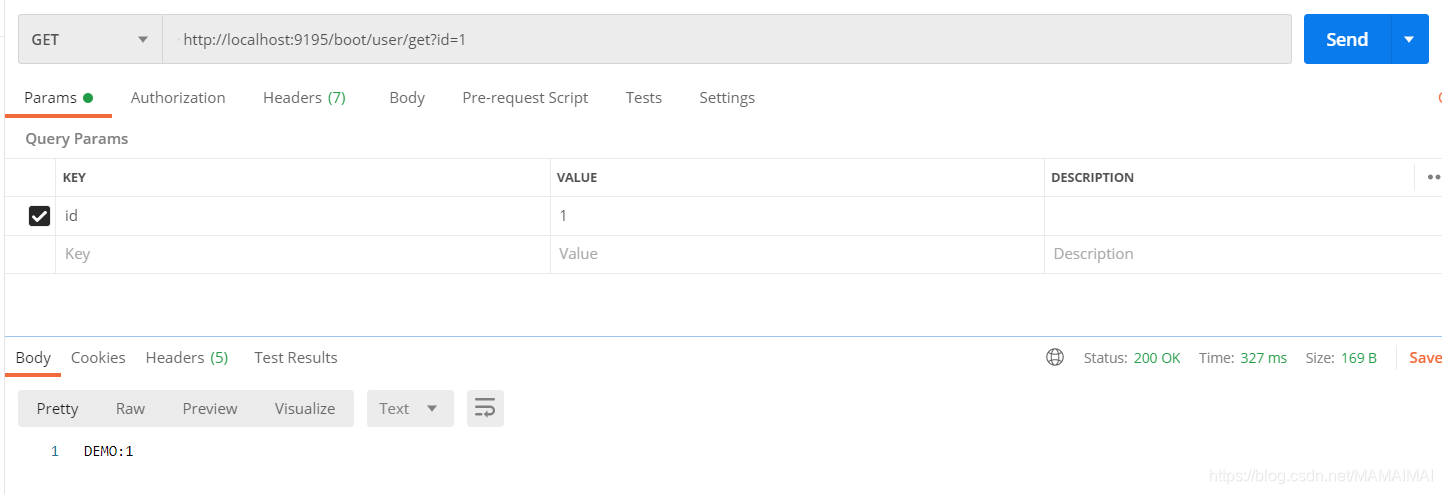Open the request Settings tab
The height and width of the screenshot is (494, 1442).
tap(727, 98)
